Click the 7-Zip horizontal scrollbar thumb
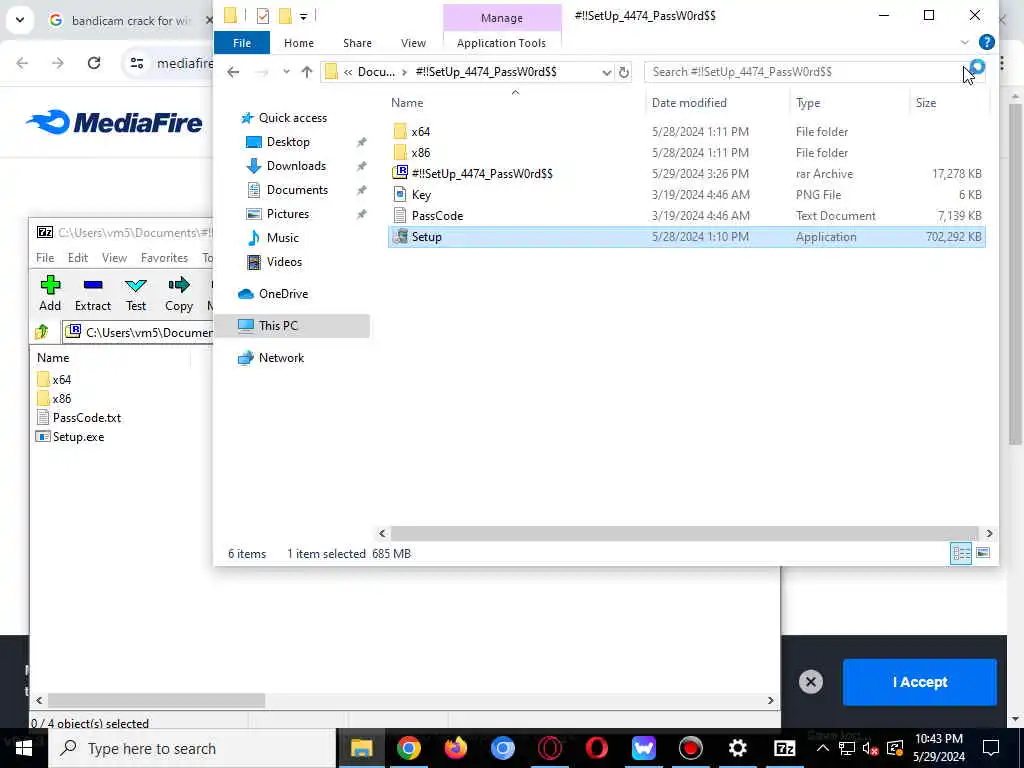This screenshot has width=1024, height=768. [157, 700]
